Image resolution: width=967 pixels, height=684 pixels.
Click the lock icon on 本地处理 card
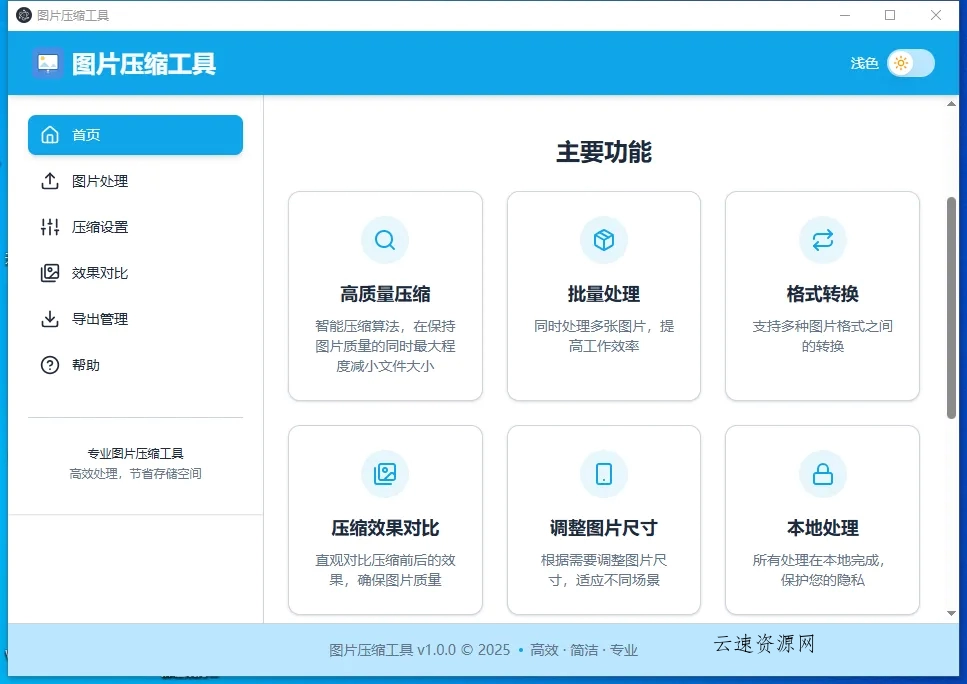pyautogui.click(x=822, y=474)
